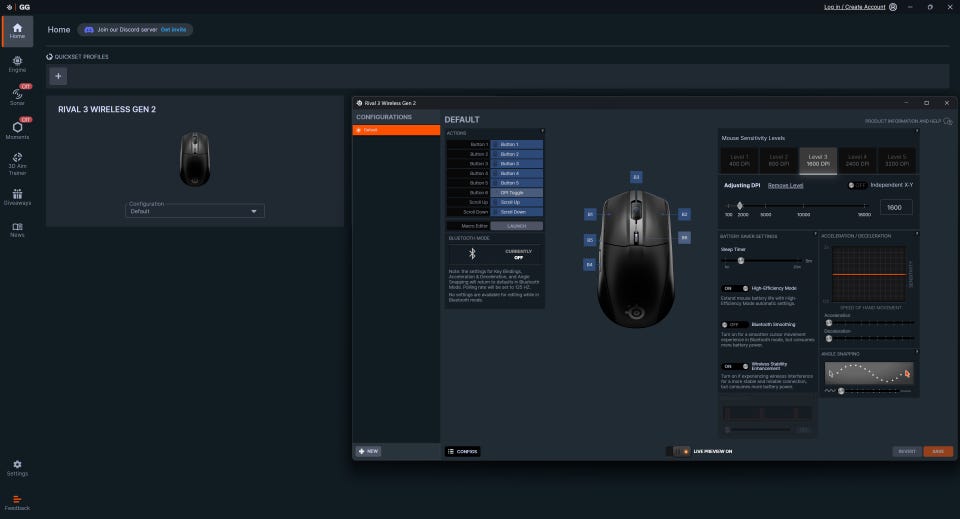Open the Configs list button
The image size is (960, 519).
[462, 451]
